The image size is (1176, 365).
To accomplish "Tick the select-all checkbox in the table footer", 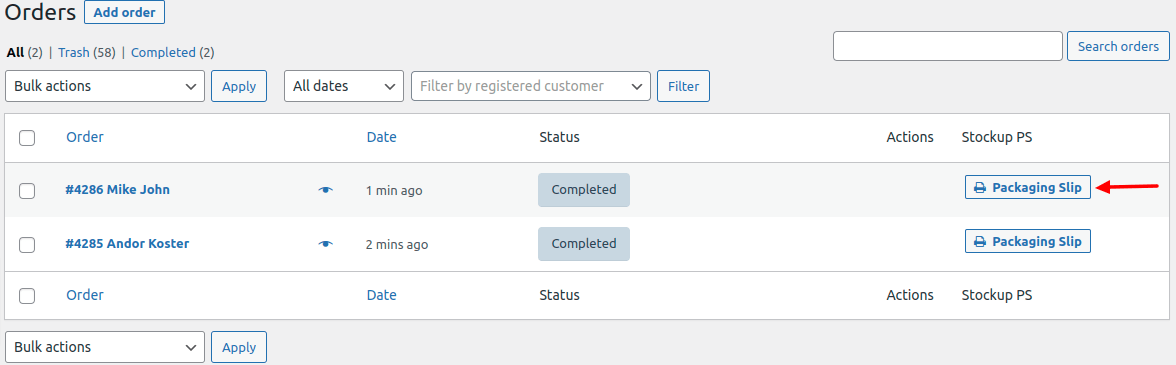I will point(27,296).
